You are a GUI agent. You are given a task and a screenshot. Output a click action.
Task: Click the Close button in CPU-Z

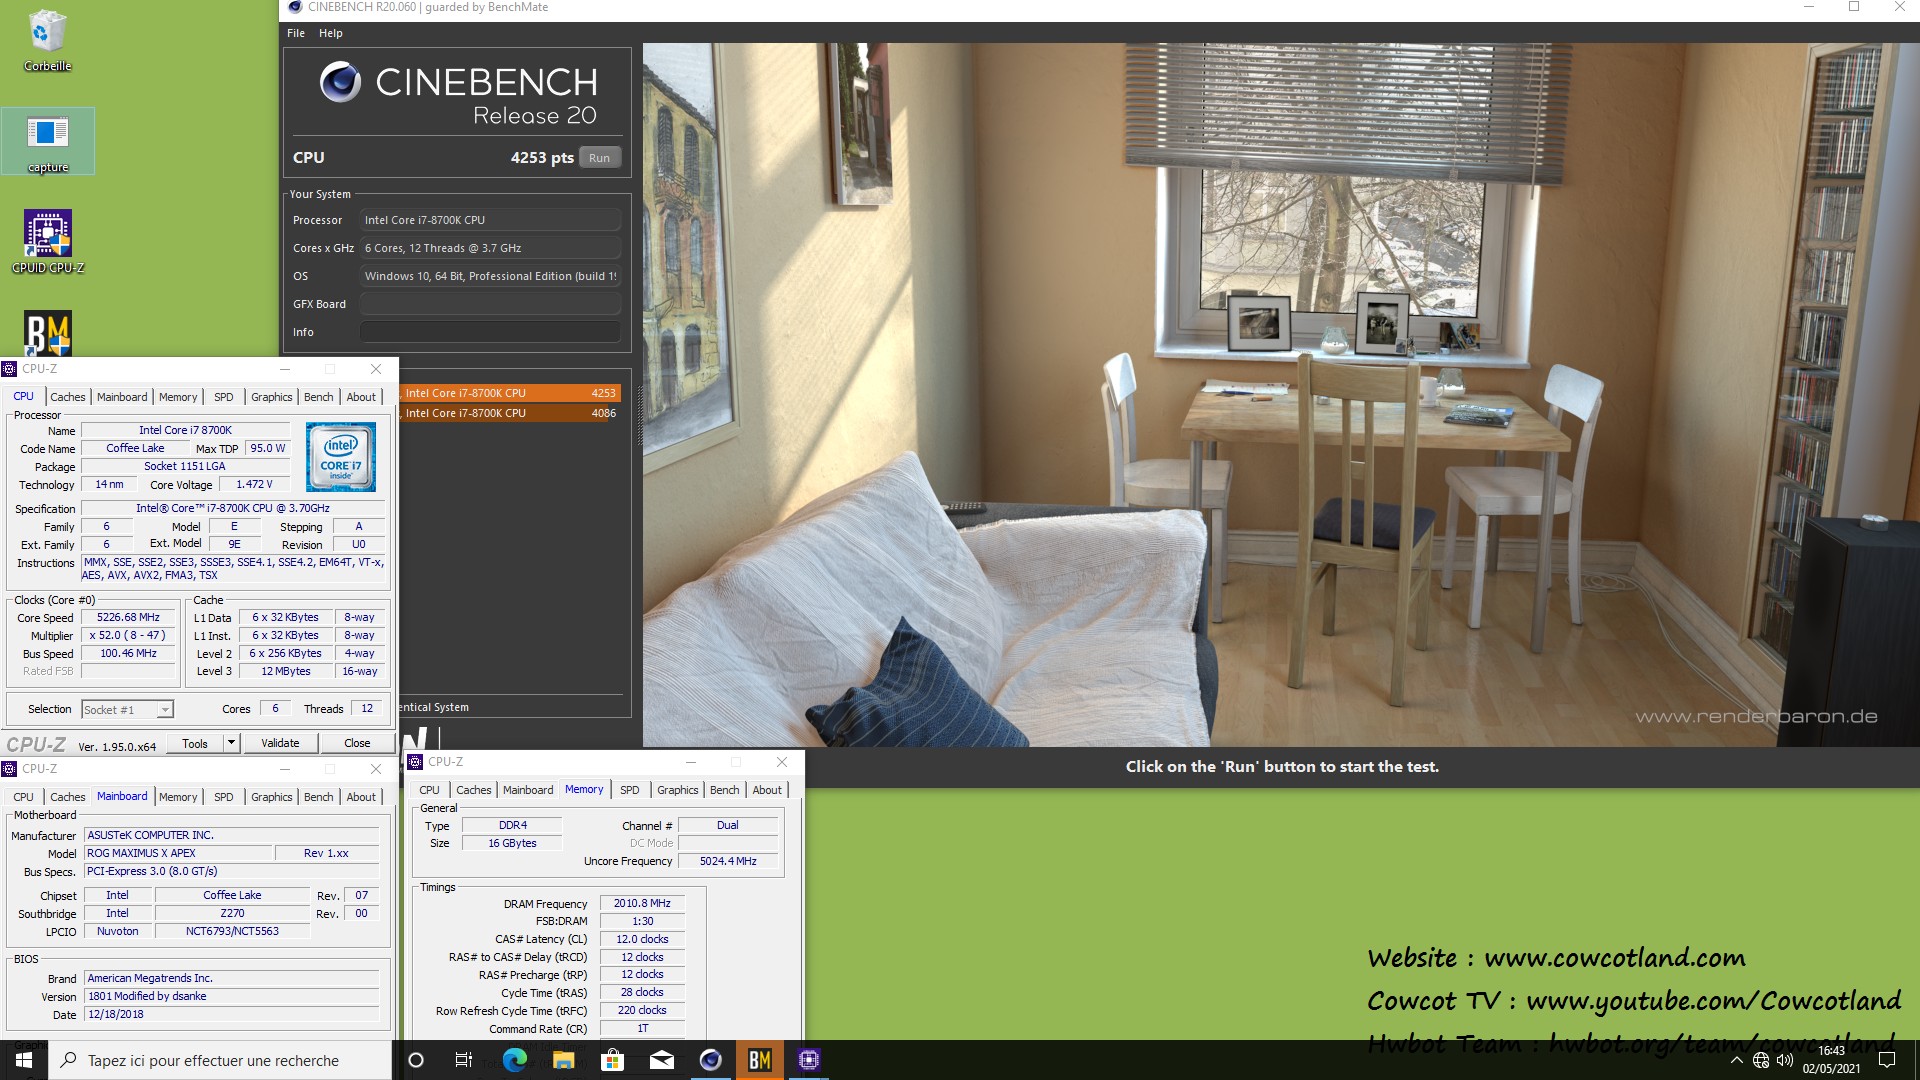pos(357,743)
